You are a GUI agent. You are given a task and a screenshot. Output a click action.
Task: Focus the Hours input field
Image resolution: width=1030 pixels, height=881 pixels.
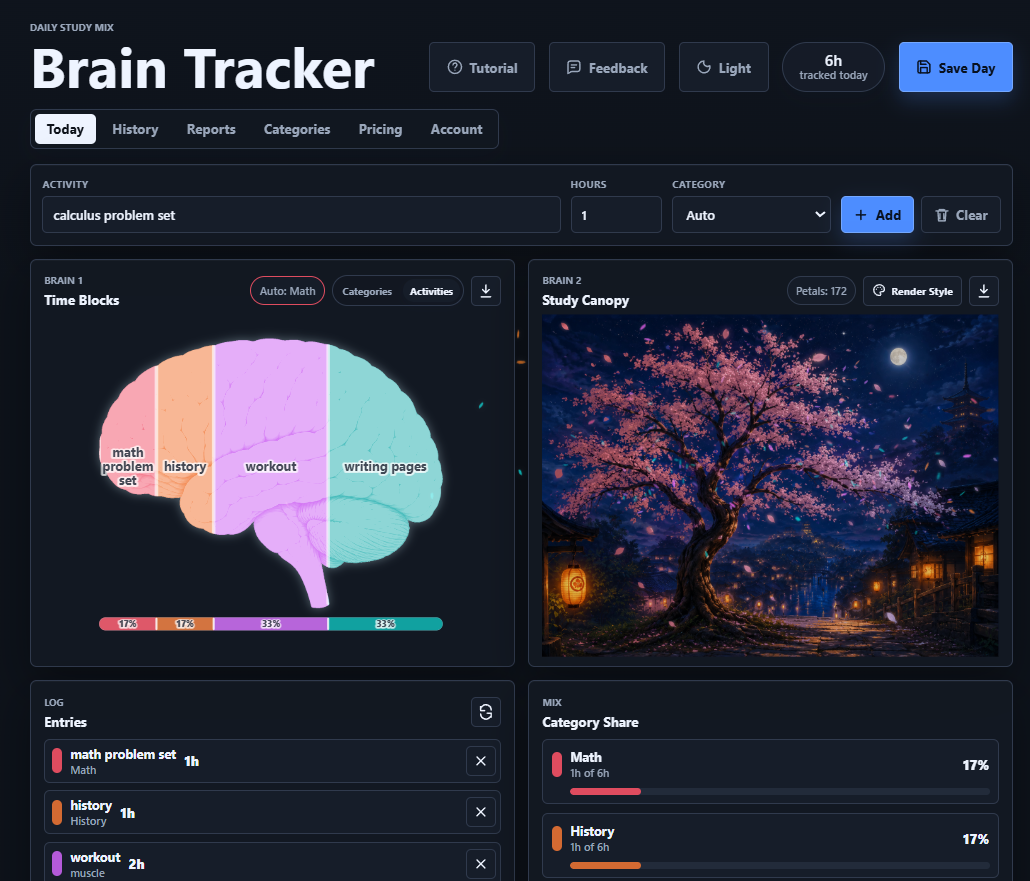point(616,215)
